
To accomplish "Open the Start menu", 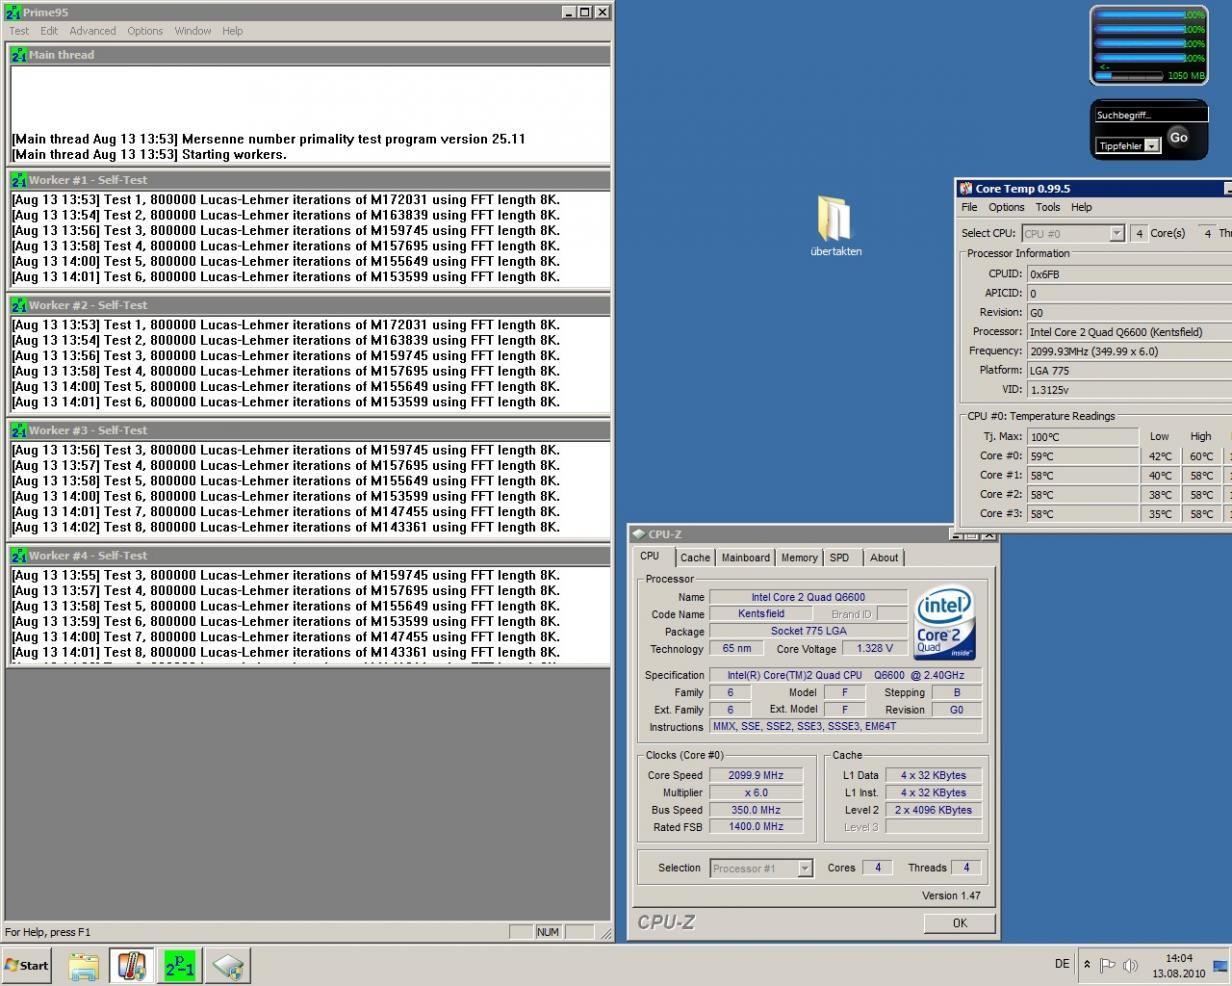I will (27, 965).
